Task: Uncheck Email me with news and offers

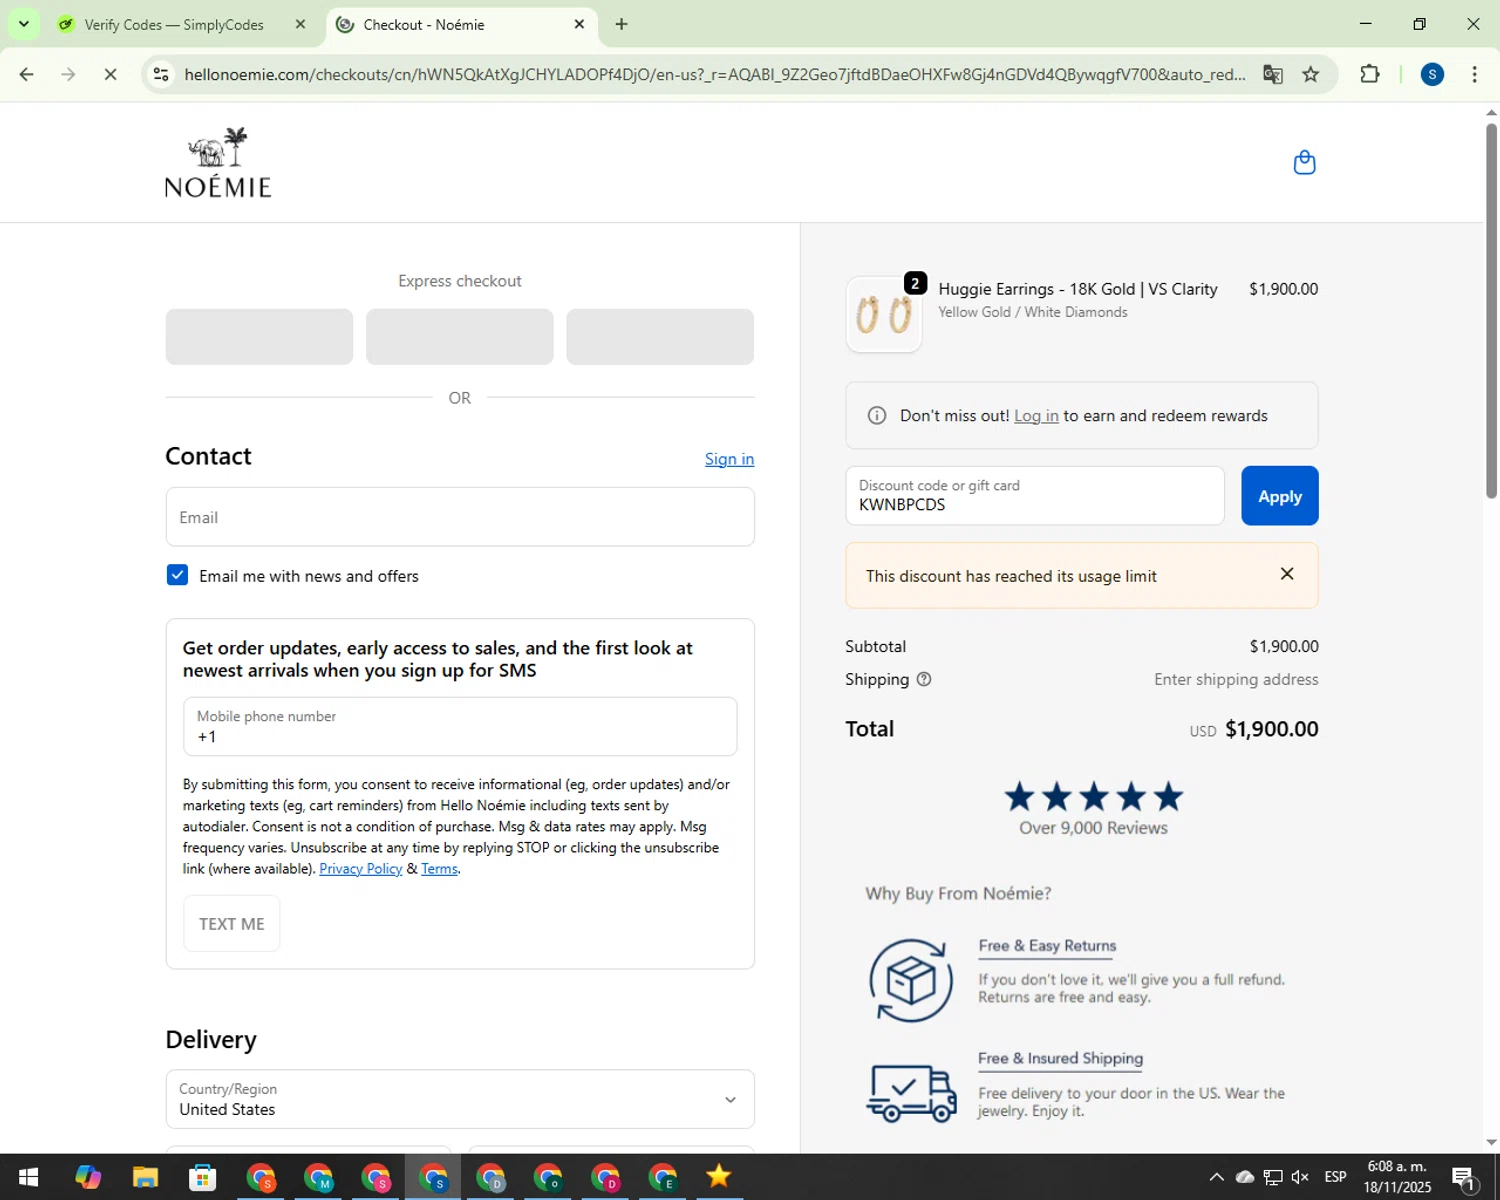Action: pos(177,575)
